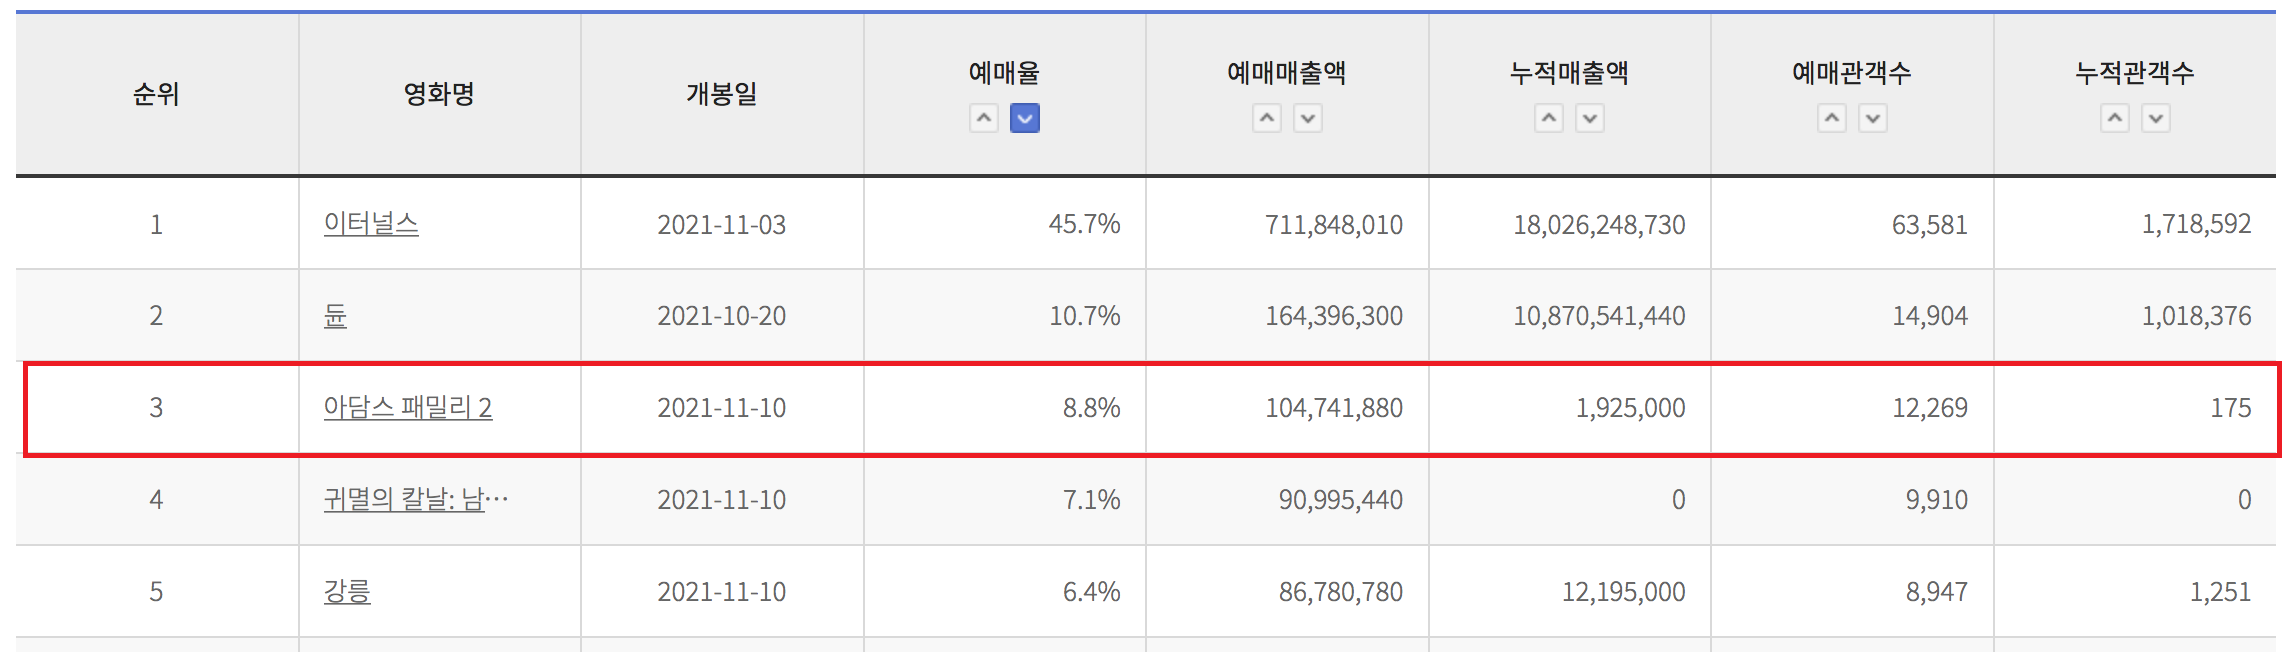Click the 개봉일 column header
This screenshot has height=652, width=2290.
click(x=722, y=94)
